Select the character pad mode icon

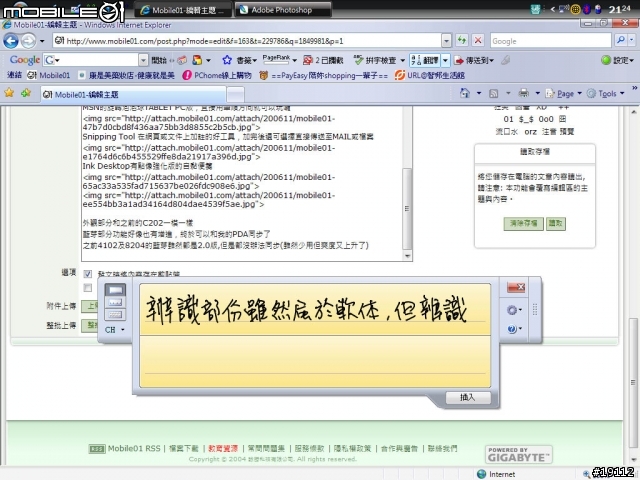[x=116, y=302]
